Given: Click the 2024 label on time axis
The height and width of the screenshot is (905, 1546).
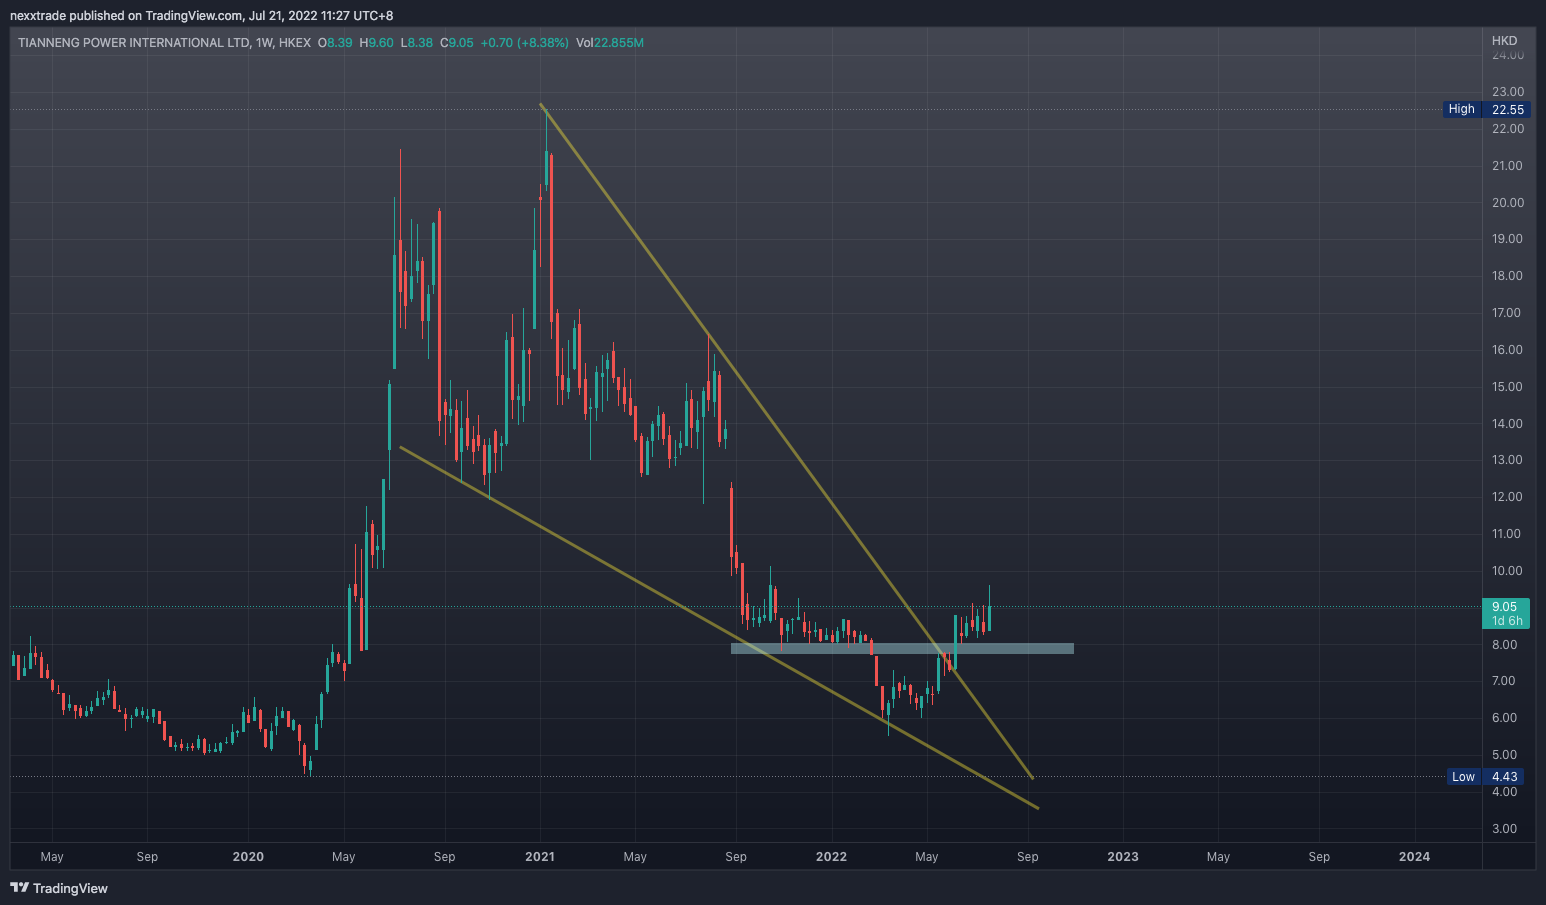Looking at the screenshot, I should click(1414, 857).
